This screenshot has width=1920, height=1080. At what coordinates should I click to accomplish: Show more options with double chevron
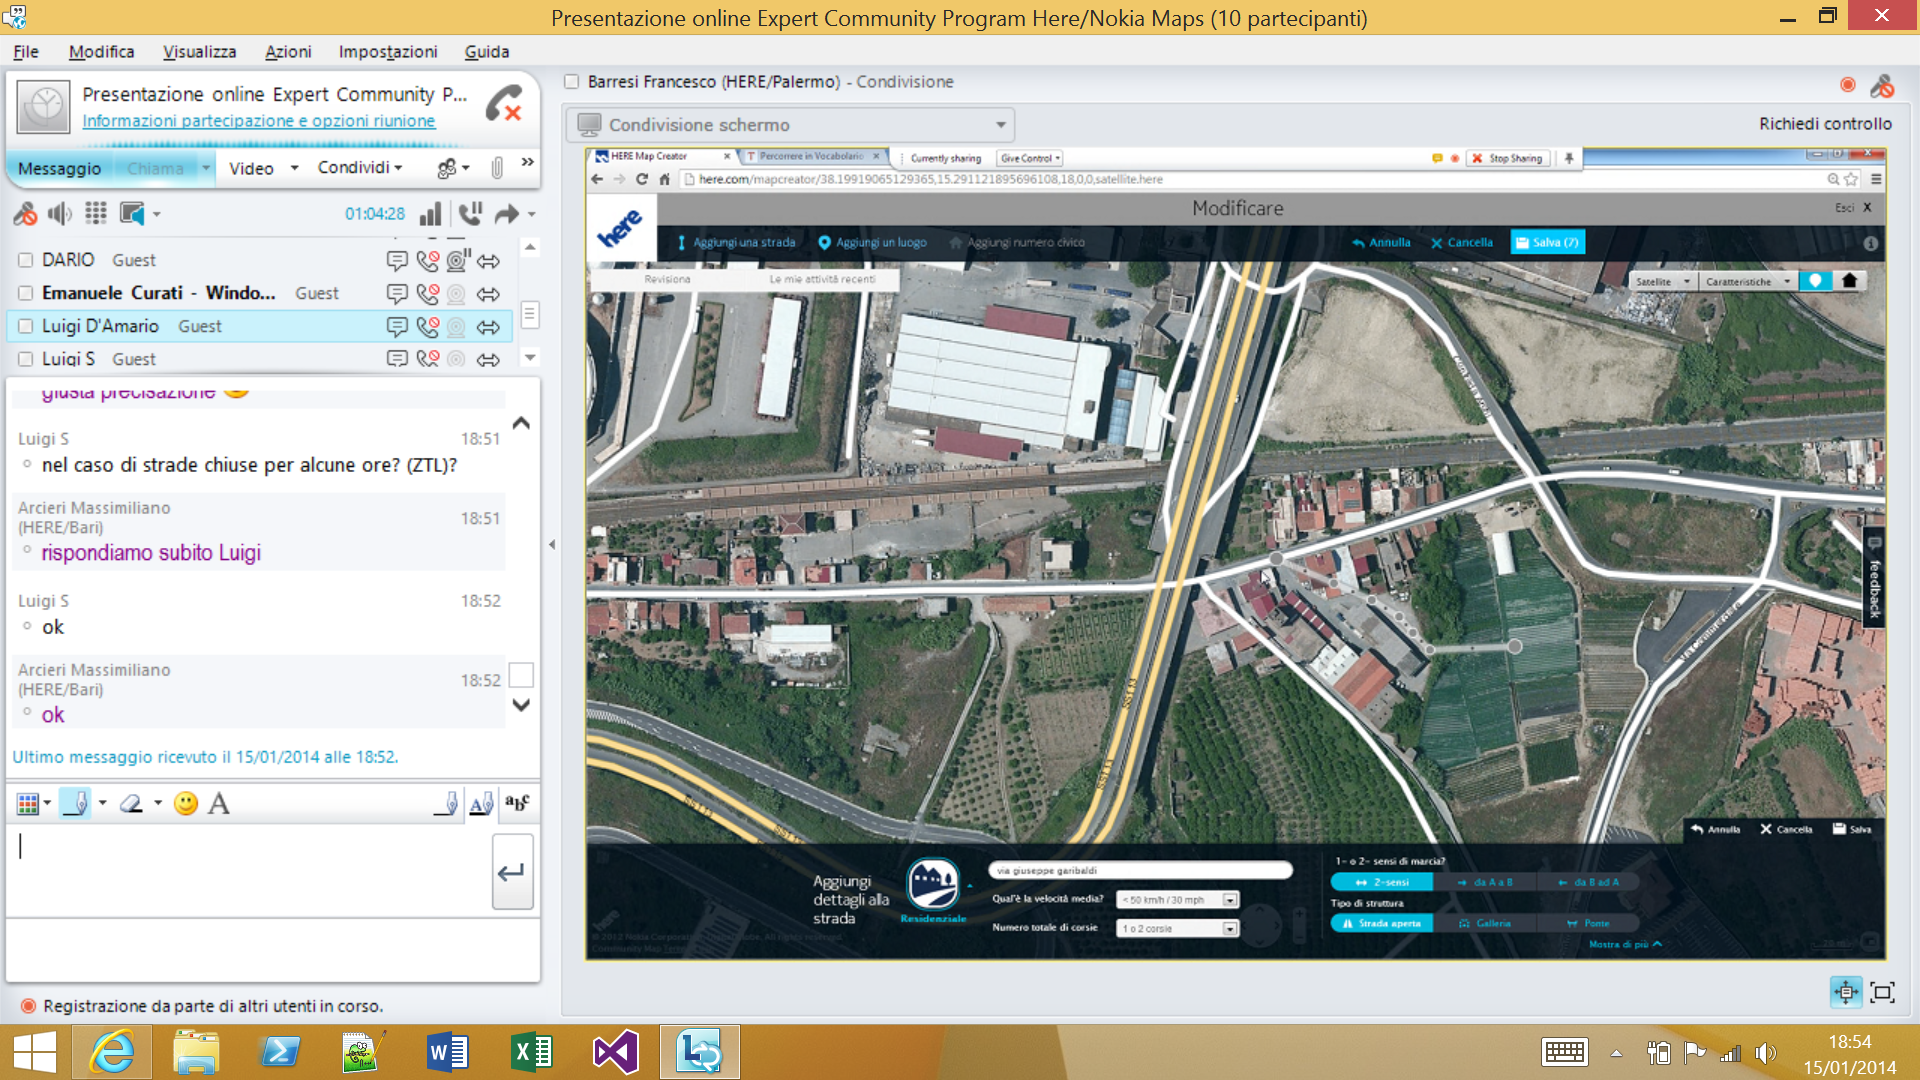point(528,162)
